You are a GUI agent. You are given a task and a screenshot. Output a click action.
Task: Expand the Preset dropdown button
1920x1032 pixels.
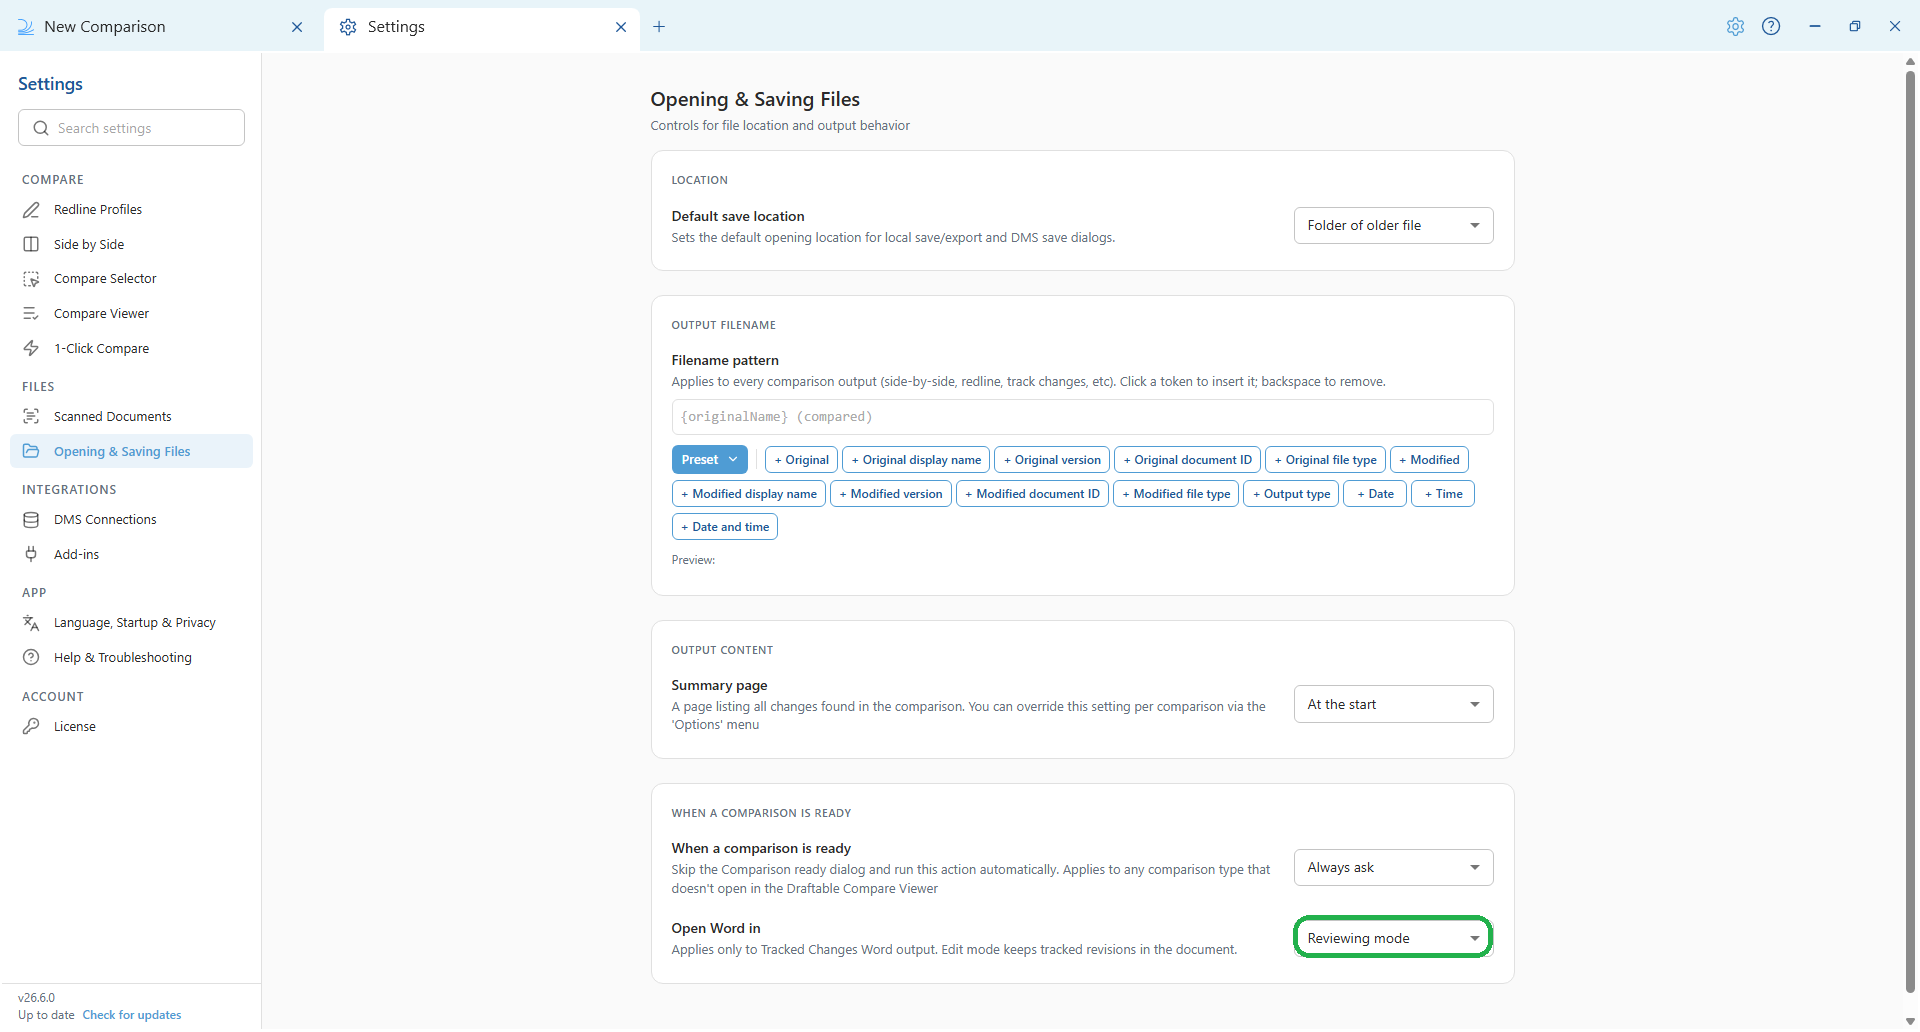coord(709,460)
